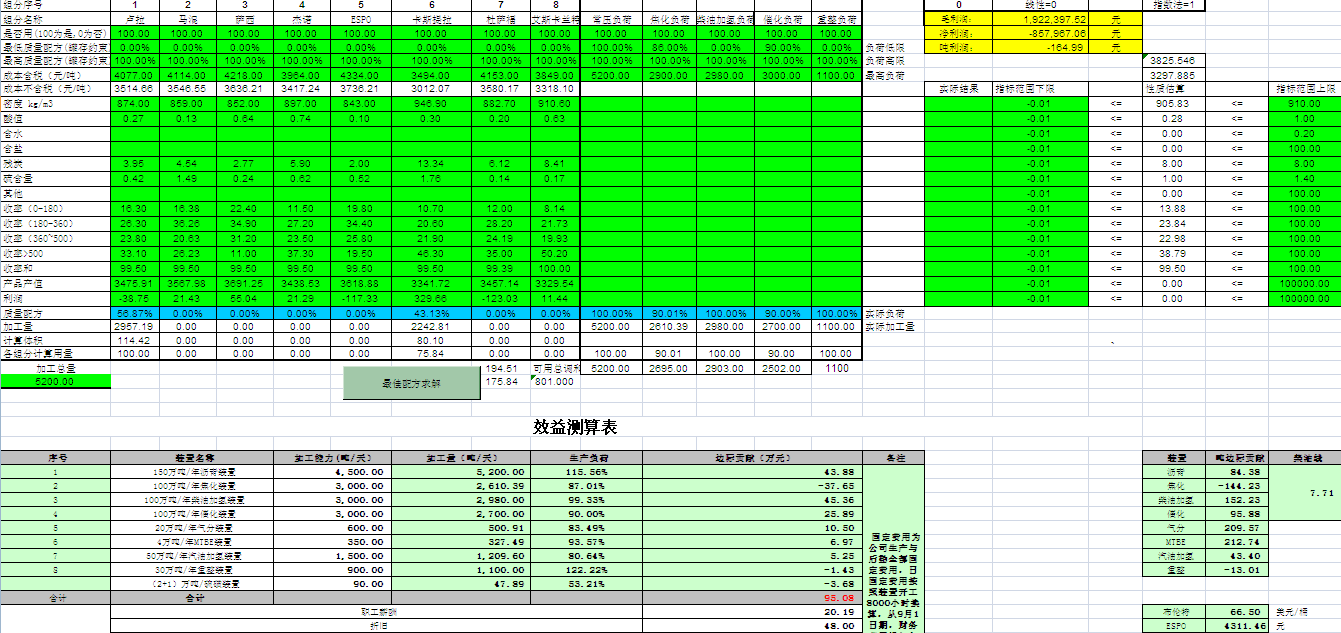The height and width of the screenshot is (633, 1341).
Task: Select the net profit value -857,967.06
Action: pos(1040,33)
